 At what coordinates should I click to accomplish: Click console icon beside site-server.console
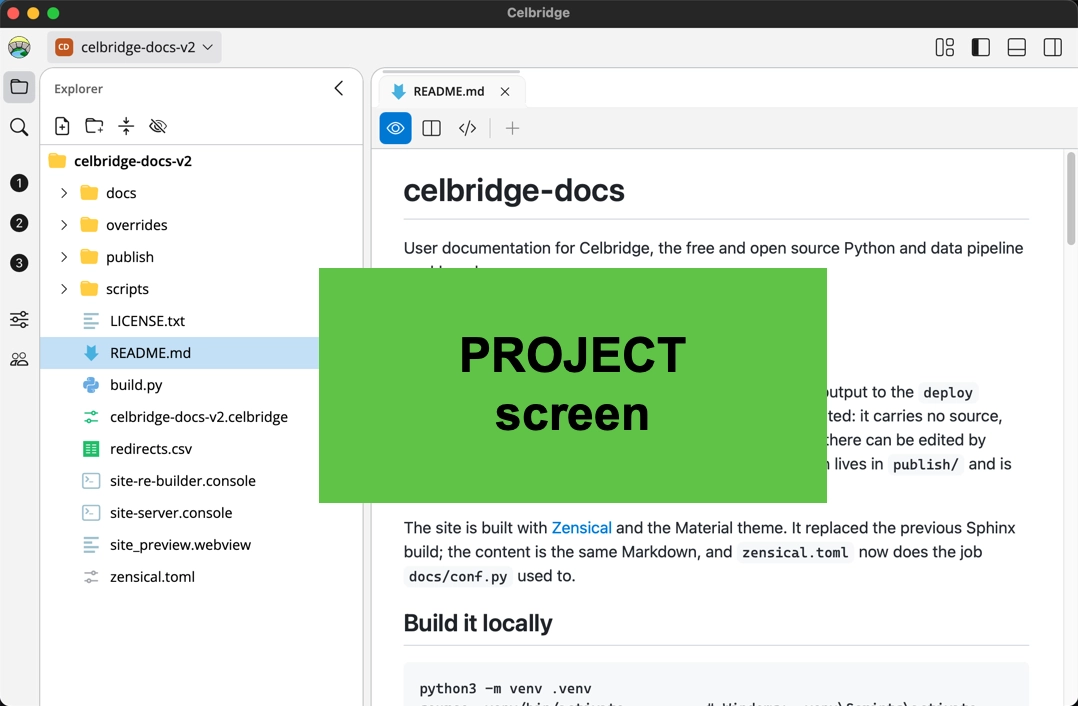(x=91, y=513)
